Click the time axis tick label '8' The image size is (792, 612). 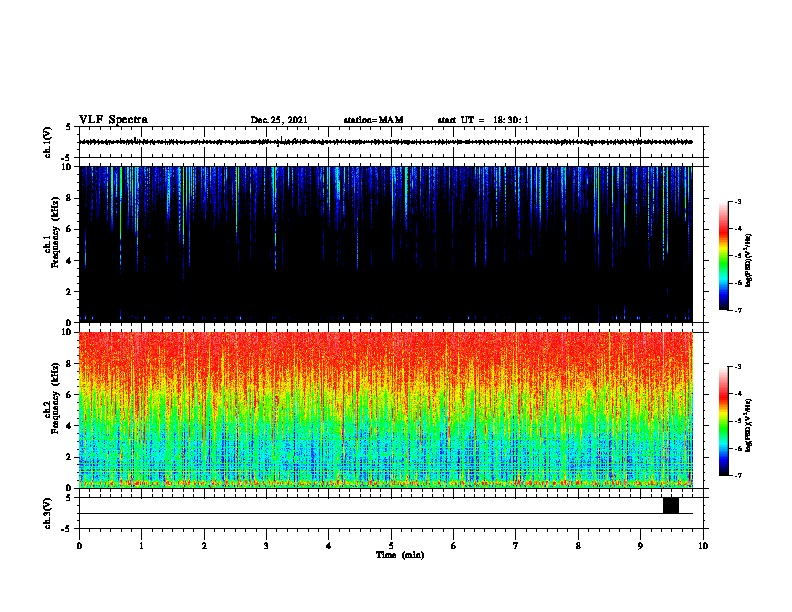pyautogui.click(x=578, y=545)
